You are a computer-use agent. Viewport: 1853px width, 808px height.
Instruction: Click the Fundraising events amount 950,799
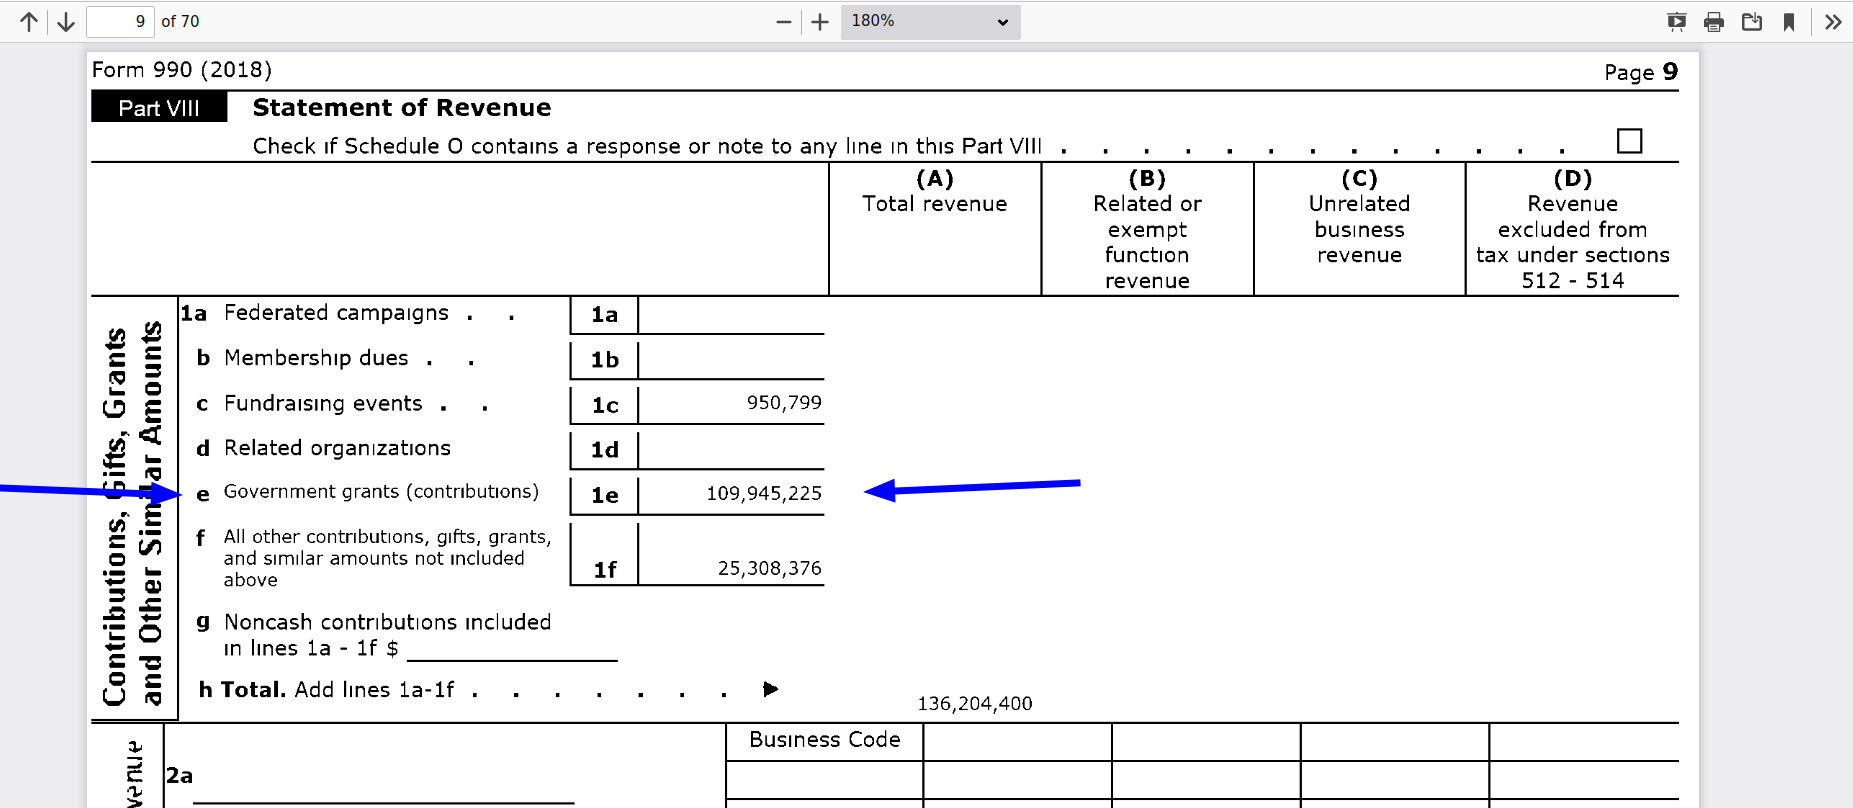pos(784,402)
